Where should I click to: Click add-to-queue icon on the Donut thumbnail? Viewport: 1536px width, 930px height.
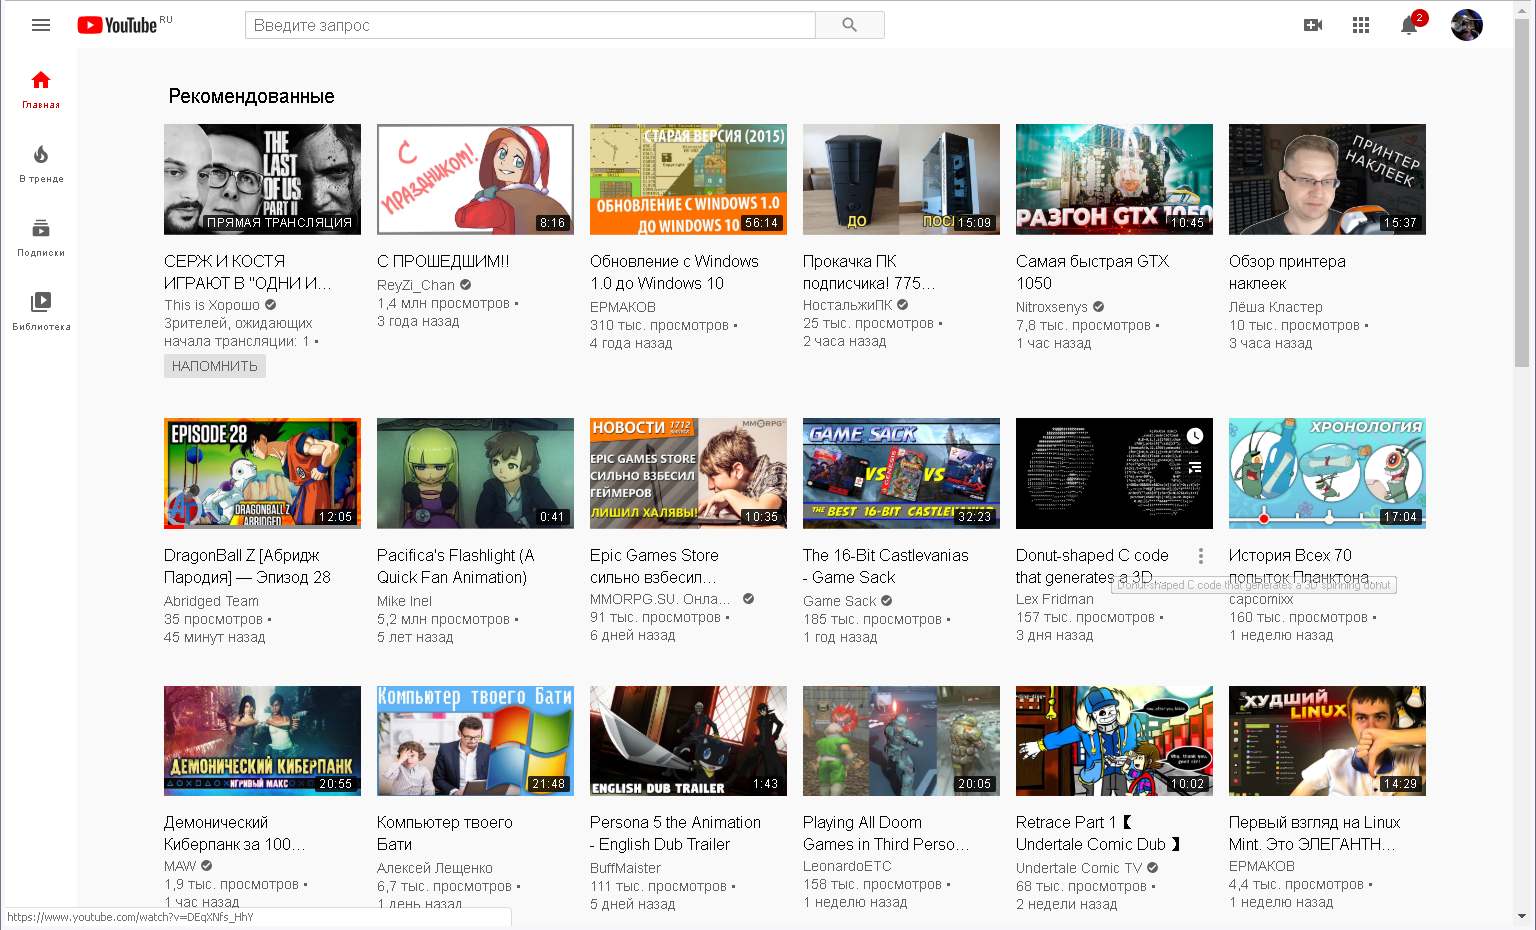point(1195,467)
